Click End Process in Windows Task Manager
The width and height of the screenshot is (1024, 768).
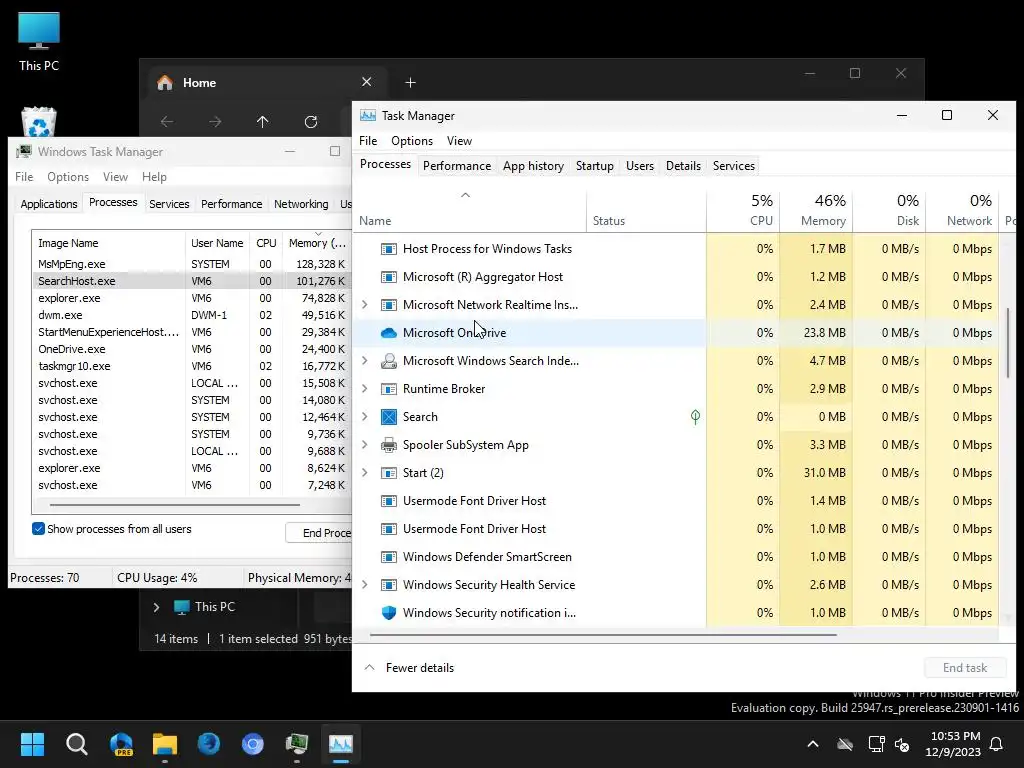coord(319,533)
